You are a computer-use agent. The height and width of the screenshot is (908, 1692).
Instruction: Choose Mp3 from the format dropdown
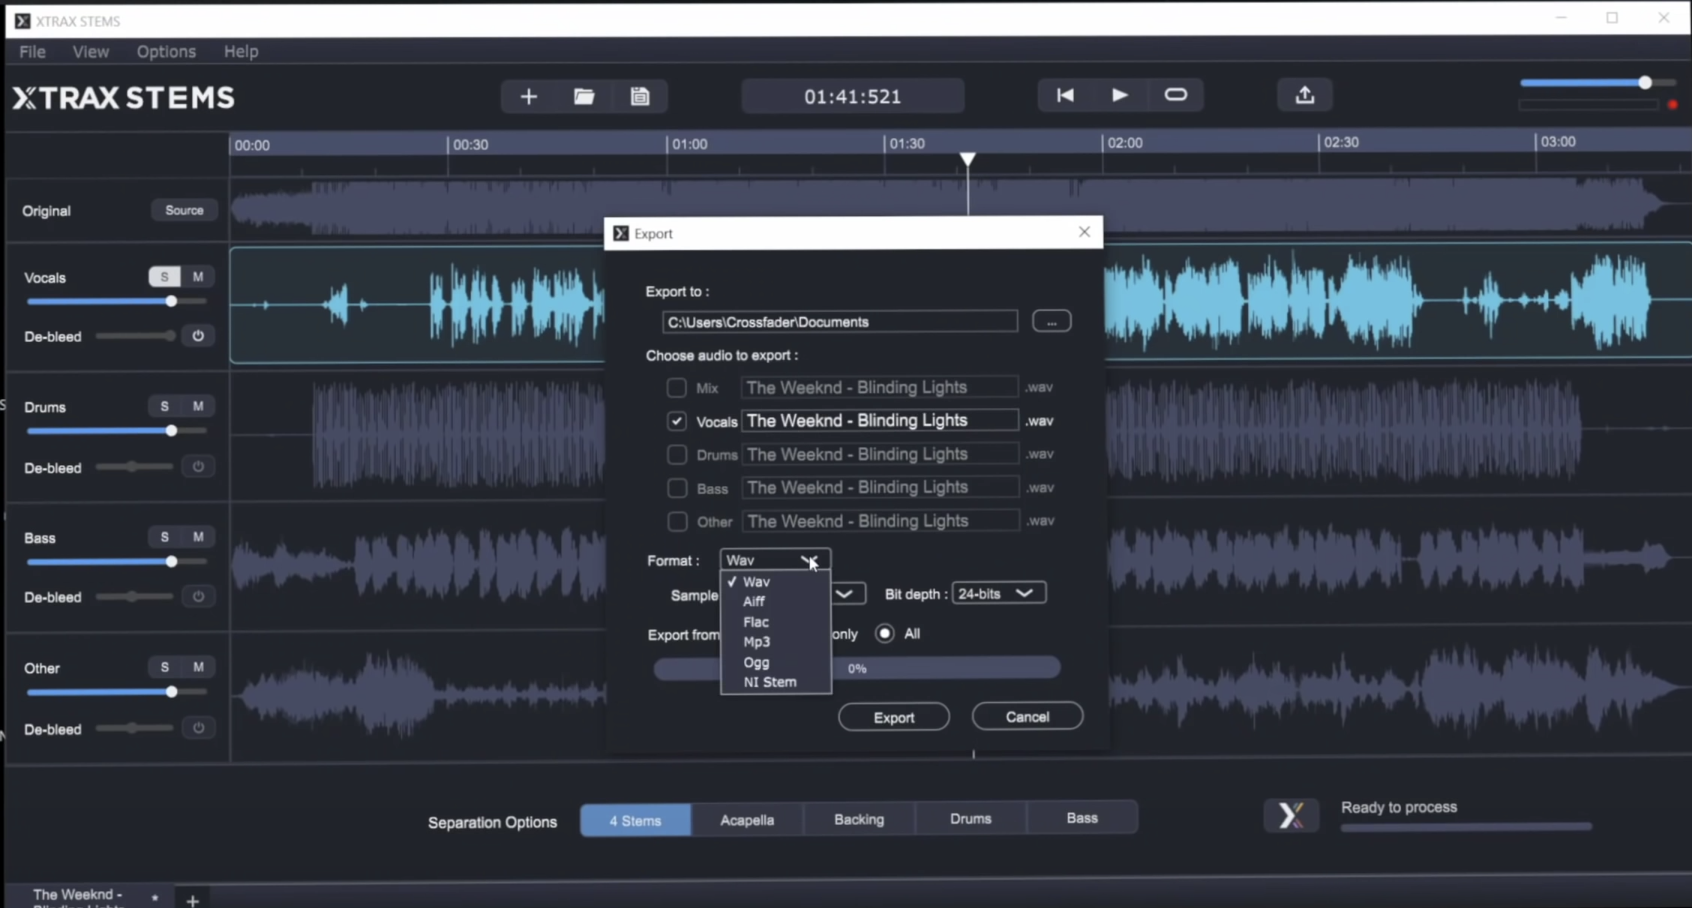point(757,642)
